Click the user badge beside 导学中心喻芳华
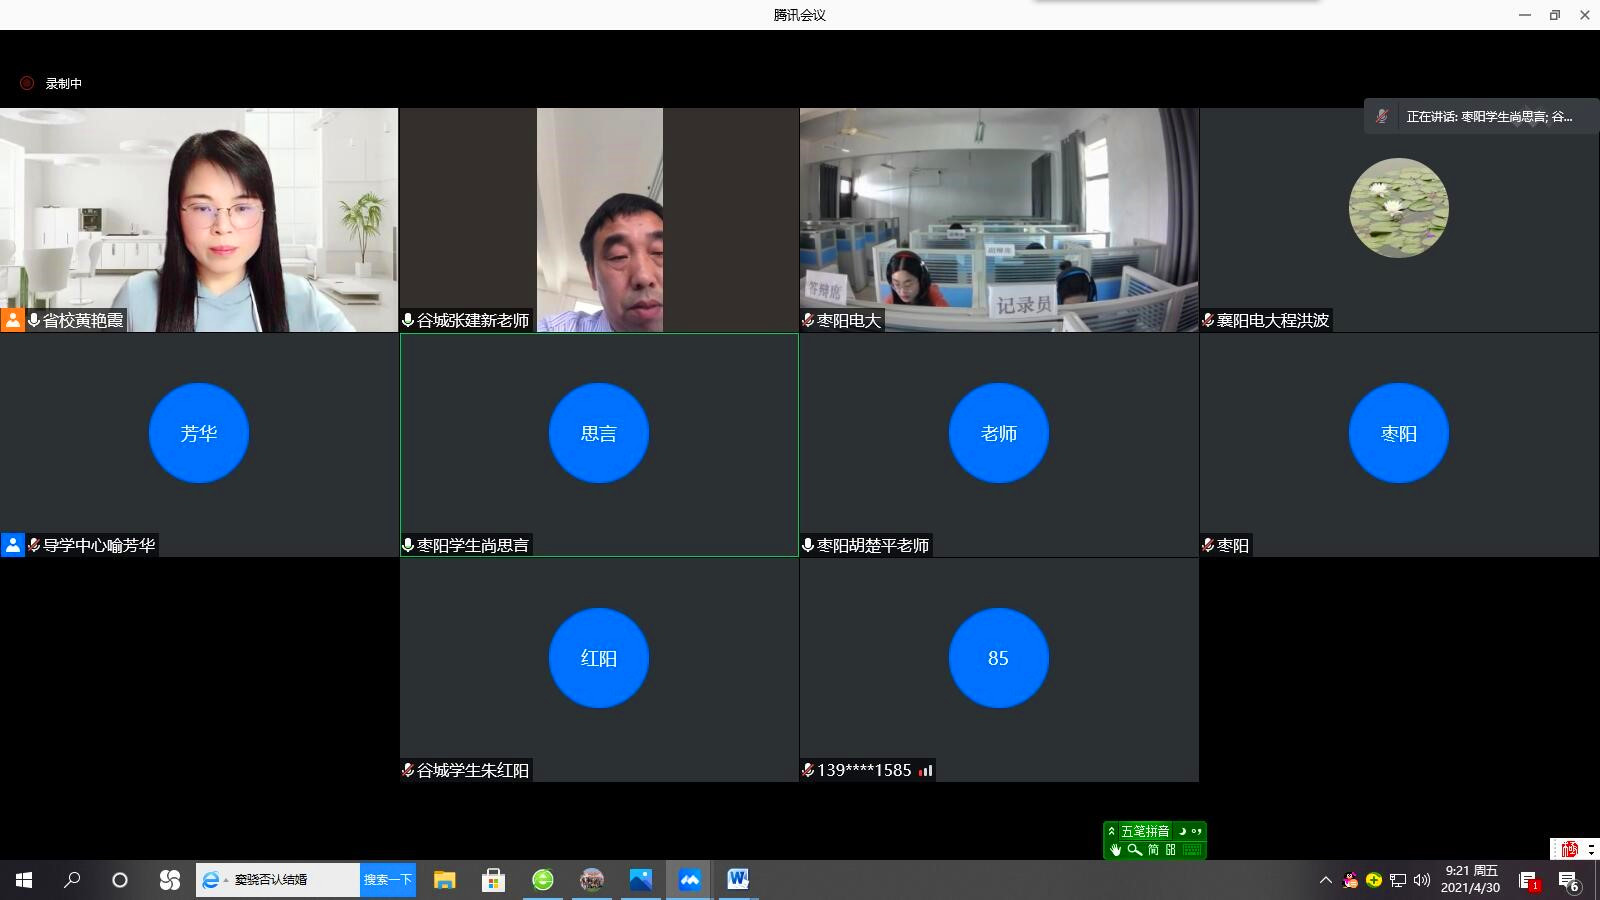 tap(12, 545)
